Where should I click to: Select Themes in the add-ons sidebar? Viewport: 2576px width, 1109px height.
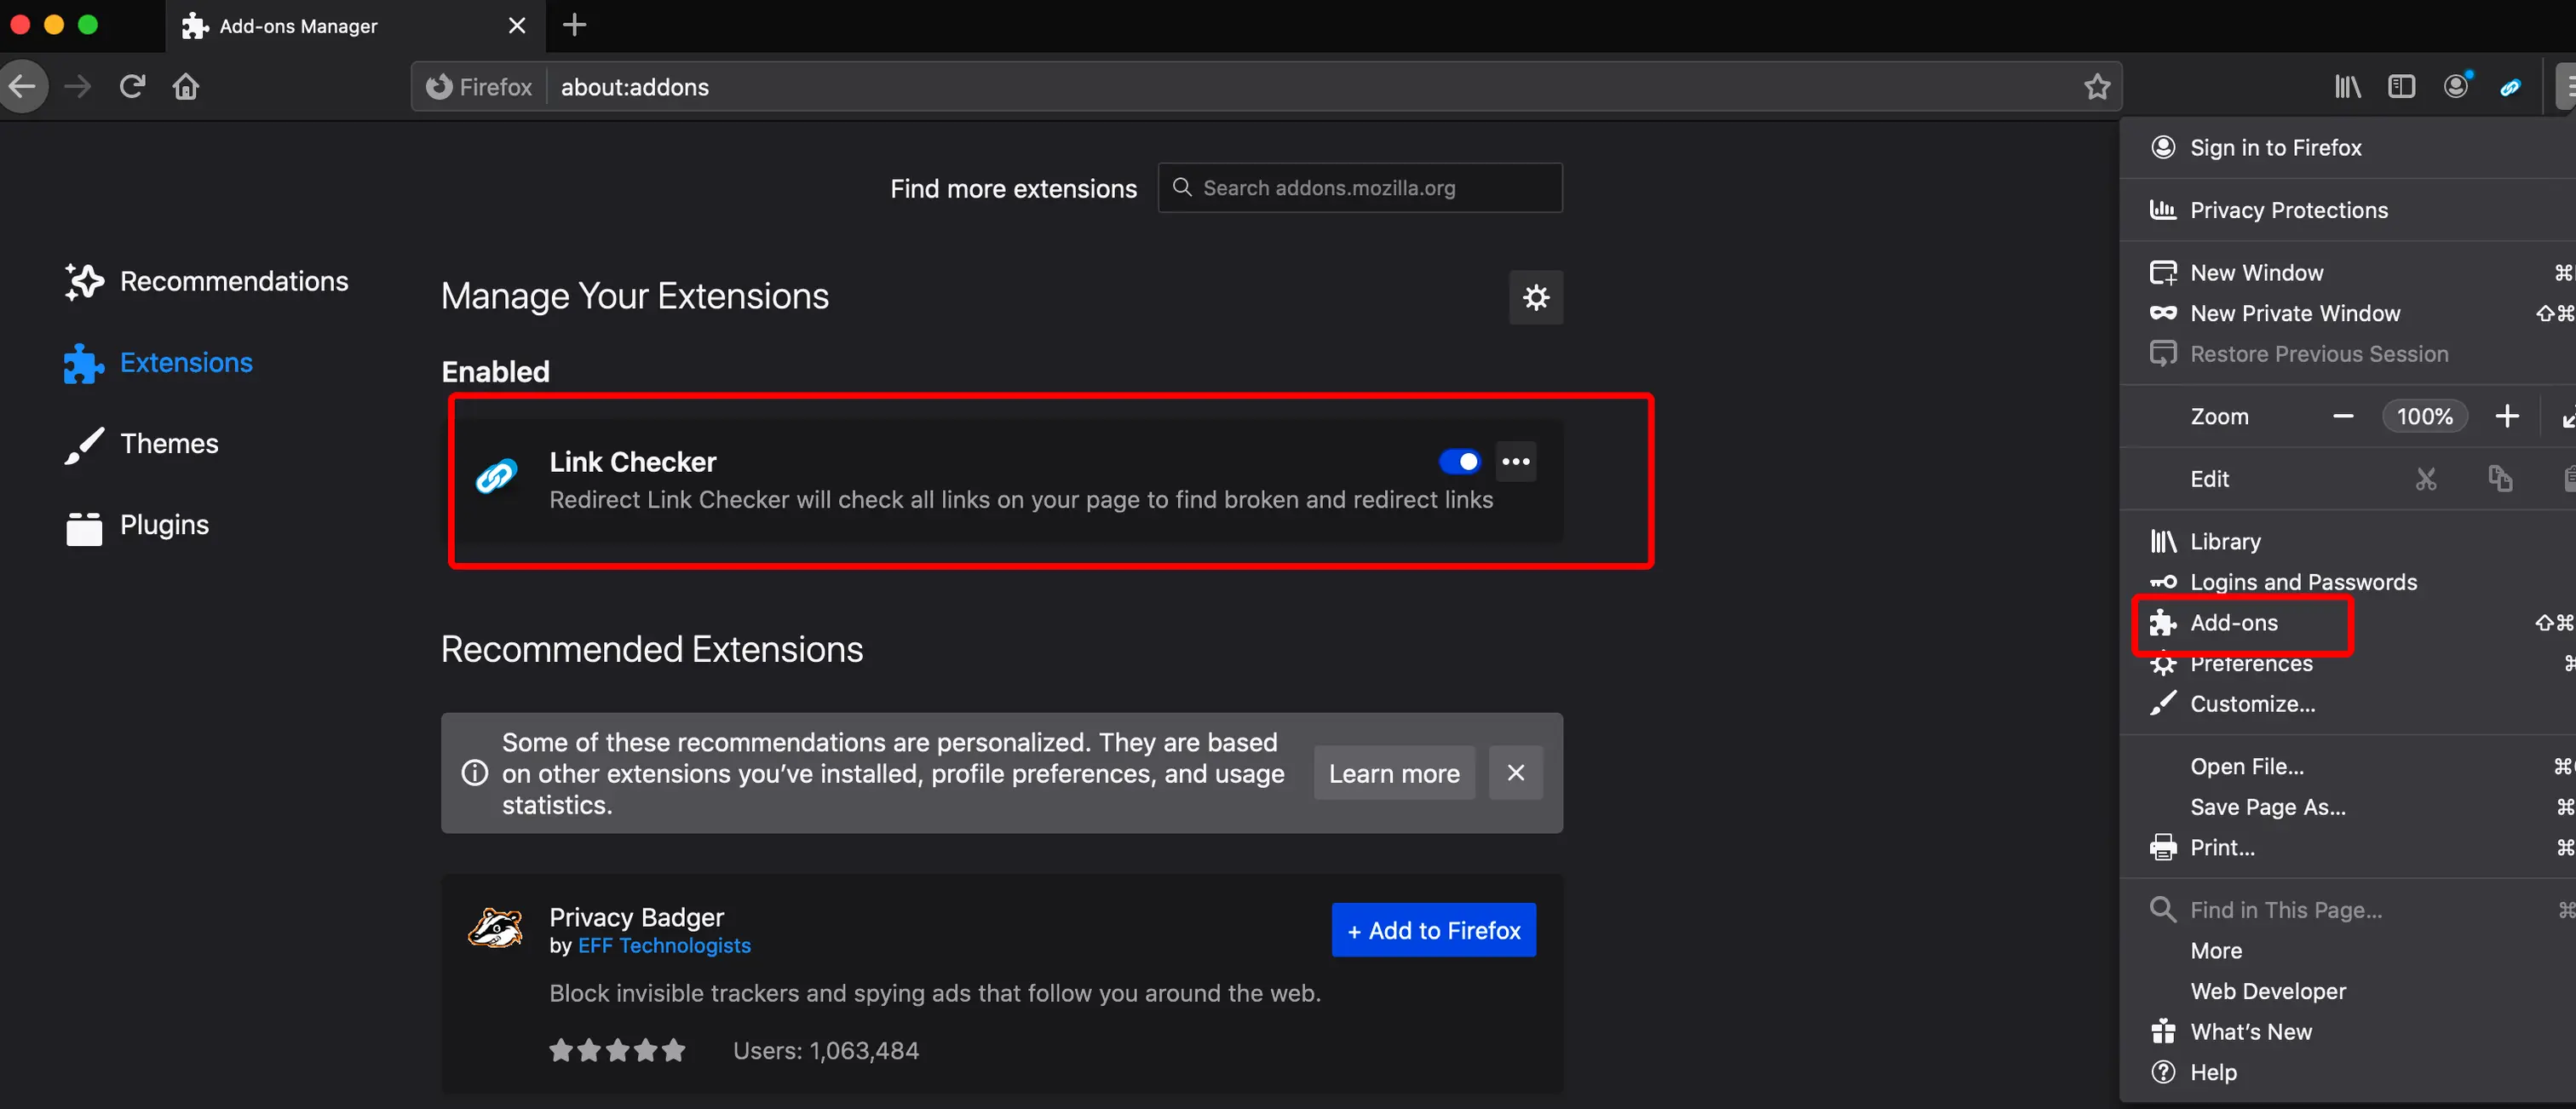click(x=169, y=443)
